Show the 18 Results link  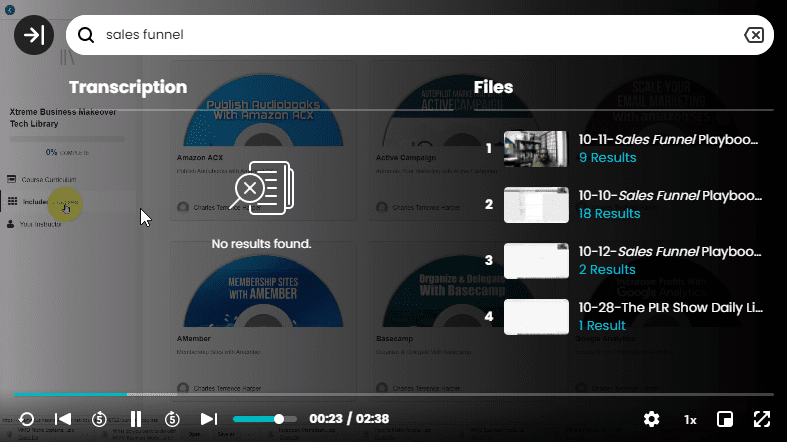tap(609, 214)
